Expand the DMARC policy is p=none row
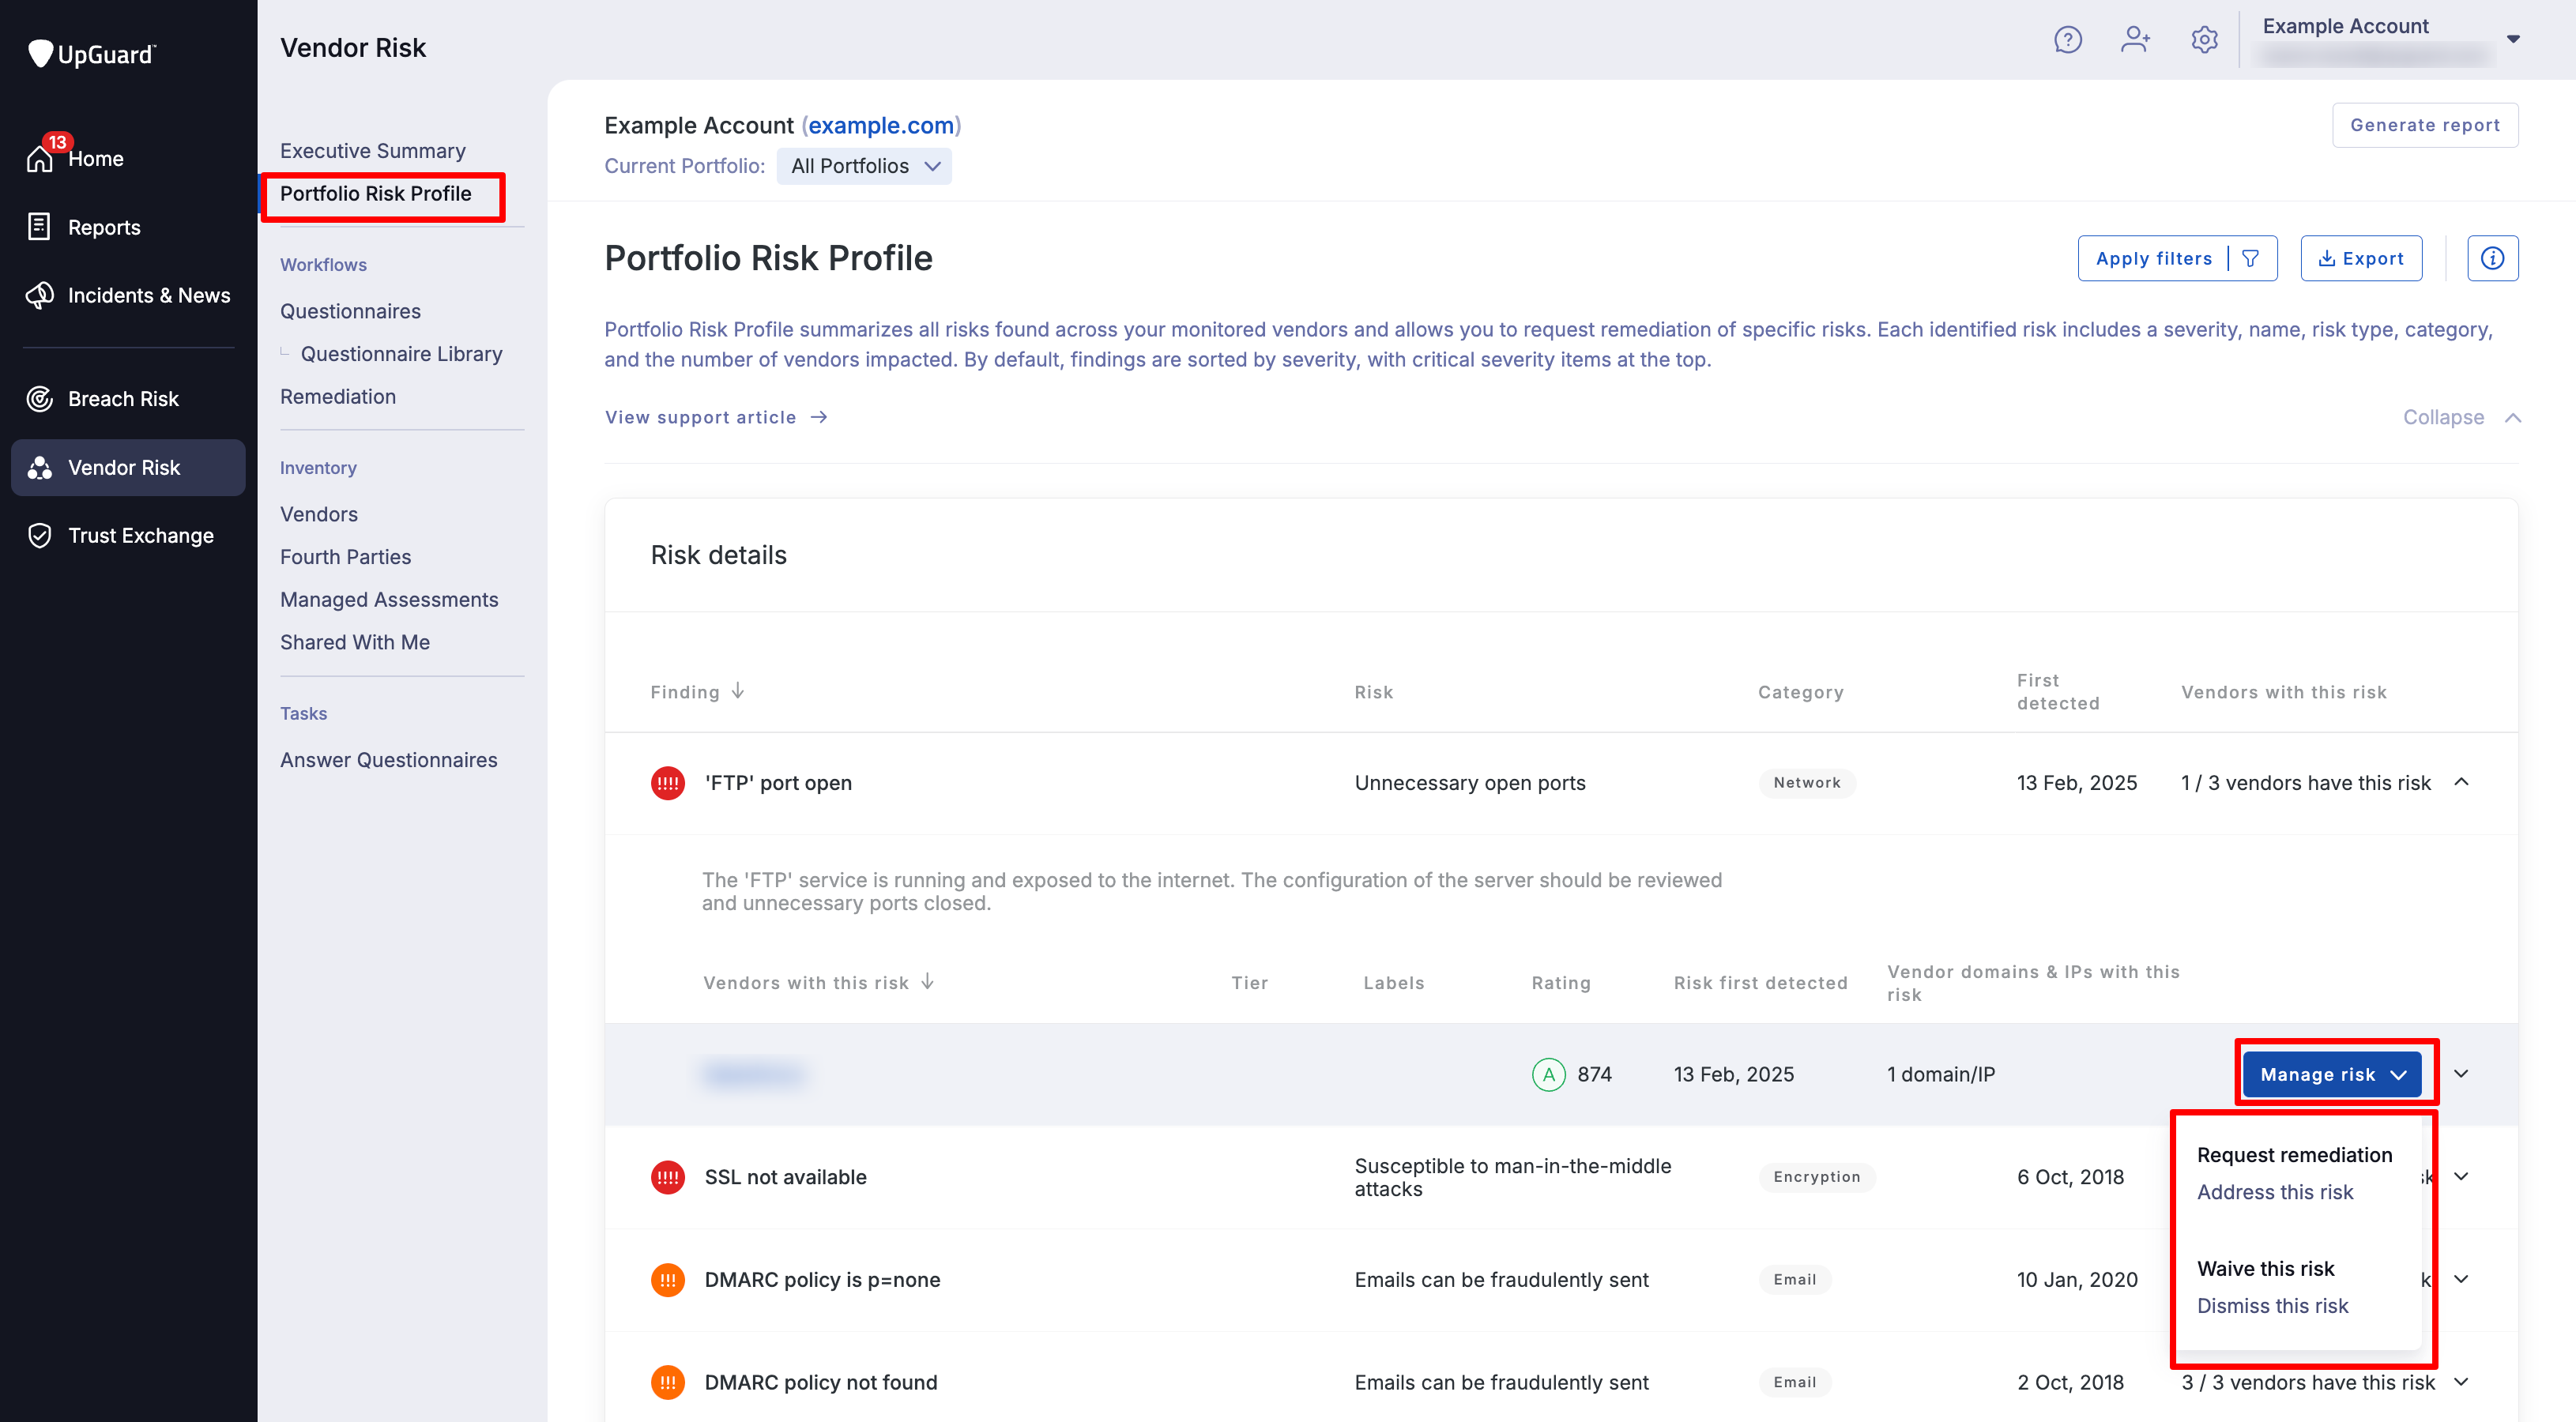The width and height of the screenshot is (2576, 1422). pos(2461,1280)
